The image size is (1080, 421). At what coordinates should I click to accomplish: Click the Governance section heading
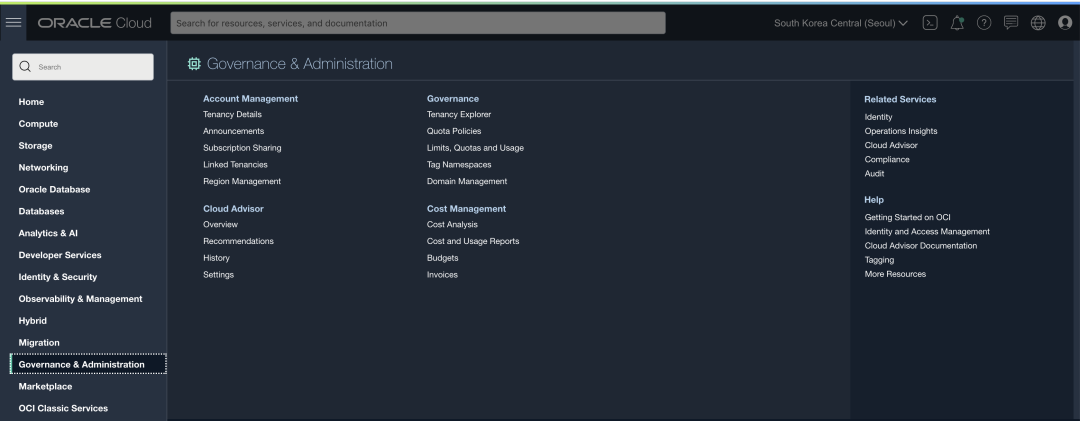pyautogui.click(x=453, y=99)
